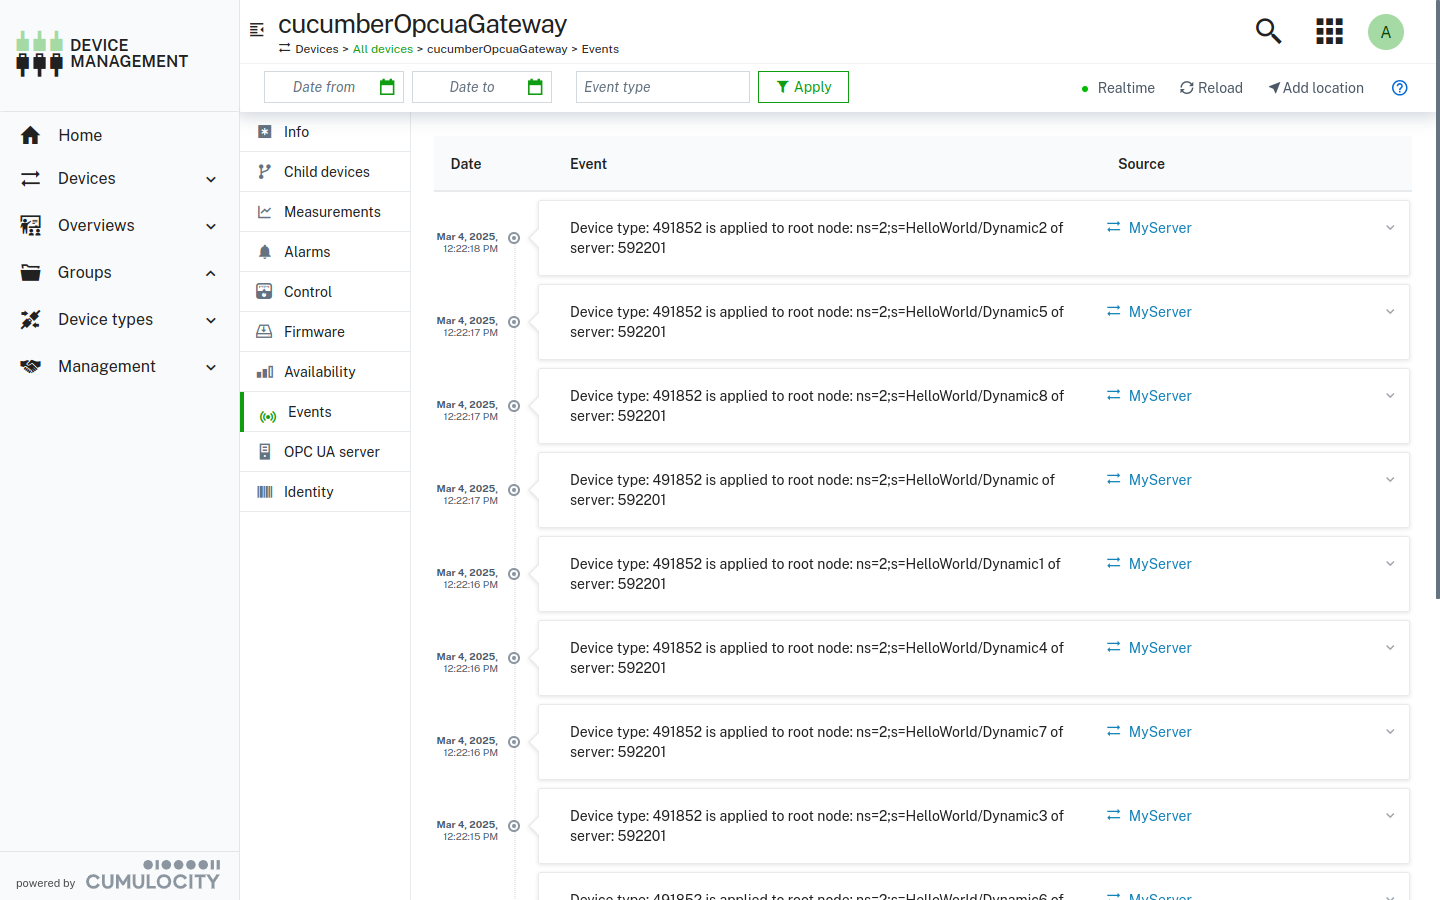Toggle Realtime event updates

click(1117, 88)
